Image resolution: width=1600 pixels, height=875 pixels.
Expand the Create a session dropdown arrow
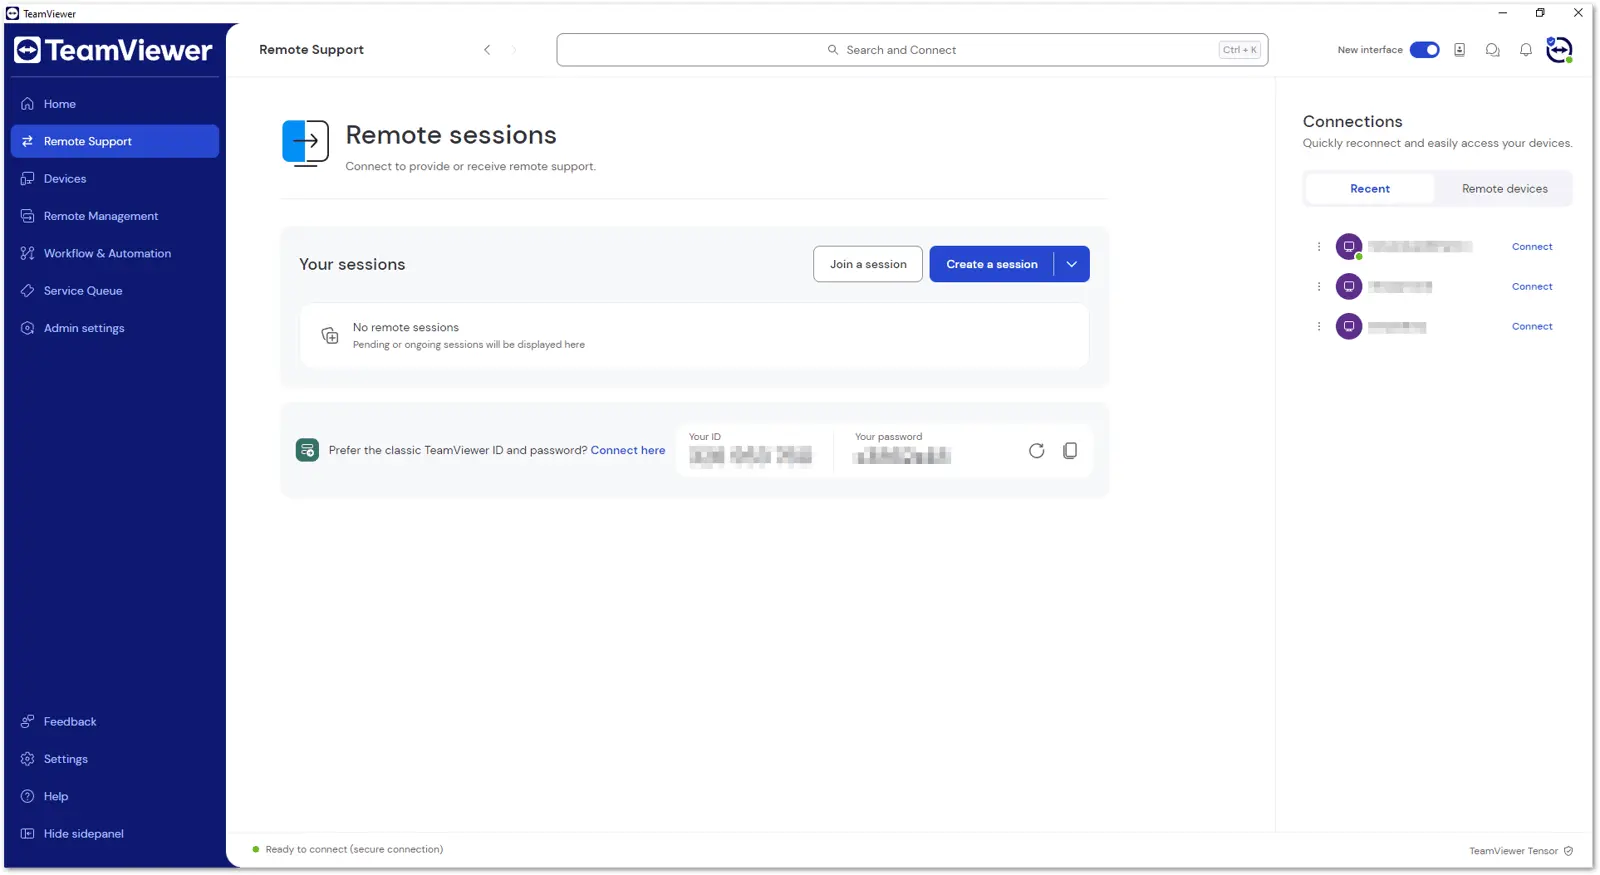[1072, 264]
